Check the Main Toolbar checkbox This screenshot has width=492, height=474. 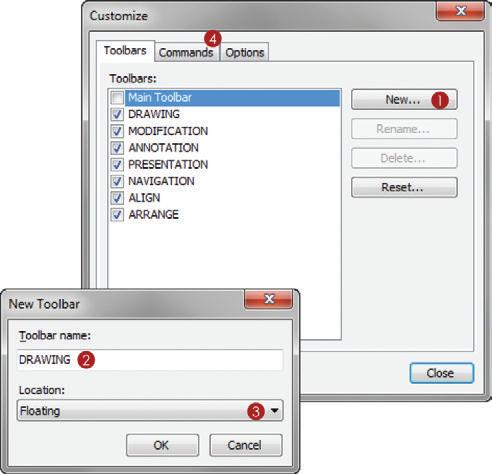117,98
